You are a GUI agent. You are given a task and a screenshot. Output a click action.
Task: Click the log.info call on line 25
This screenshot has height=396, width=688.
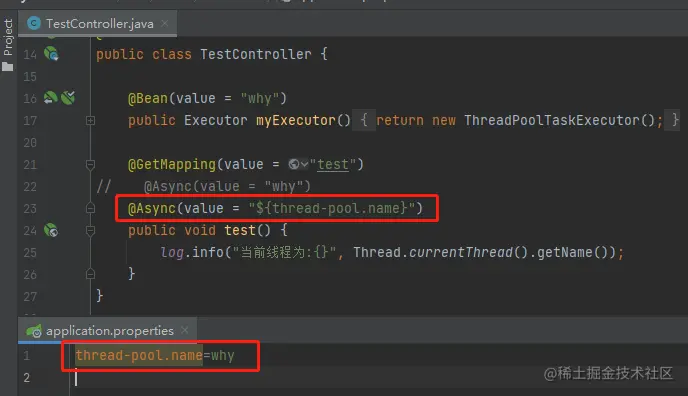(x=192, y=252)
